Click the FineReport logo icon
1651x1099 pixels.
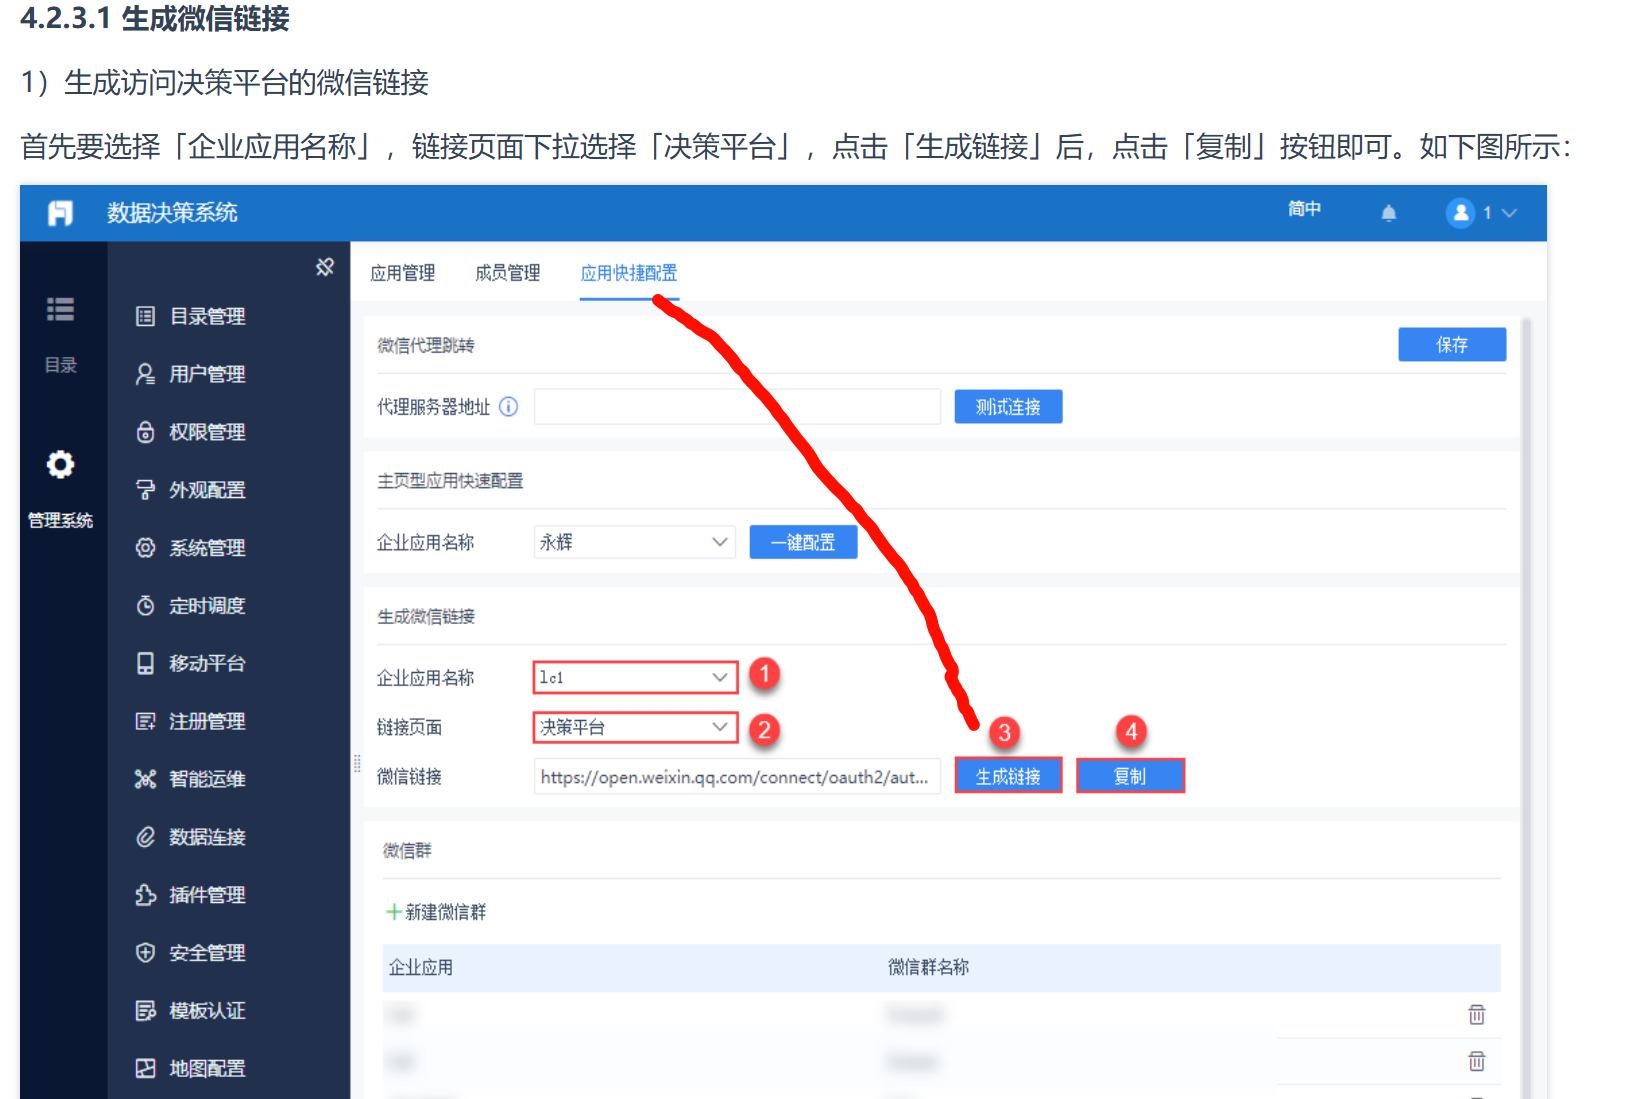point(60,213)
